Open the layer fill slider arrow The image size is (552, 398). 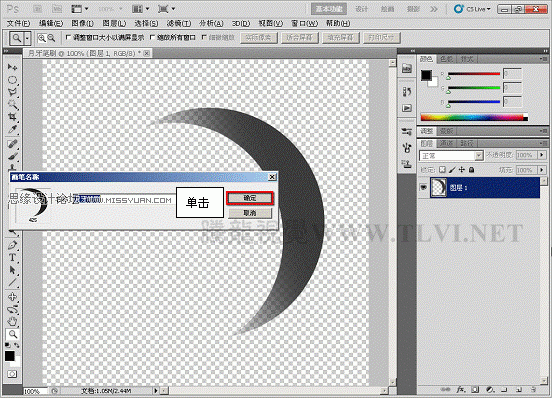pos(542,170)
